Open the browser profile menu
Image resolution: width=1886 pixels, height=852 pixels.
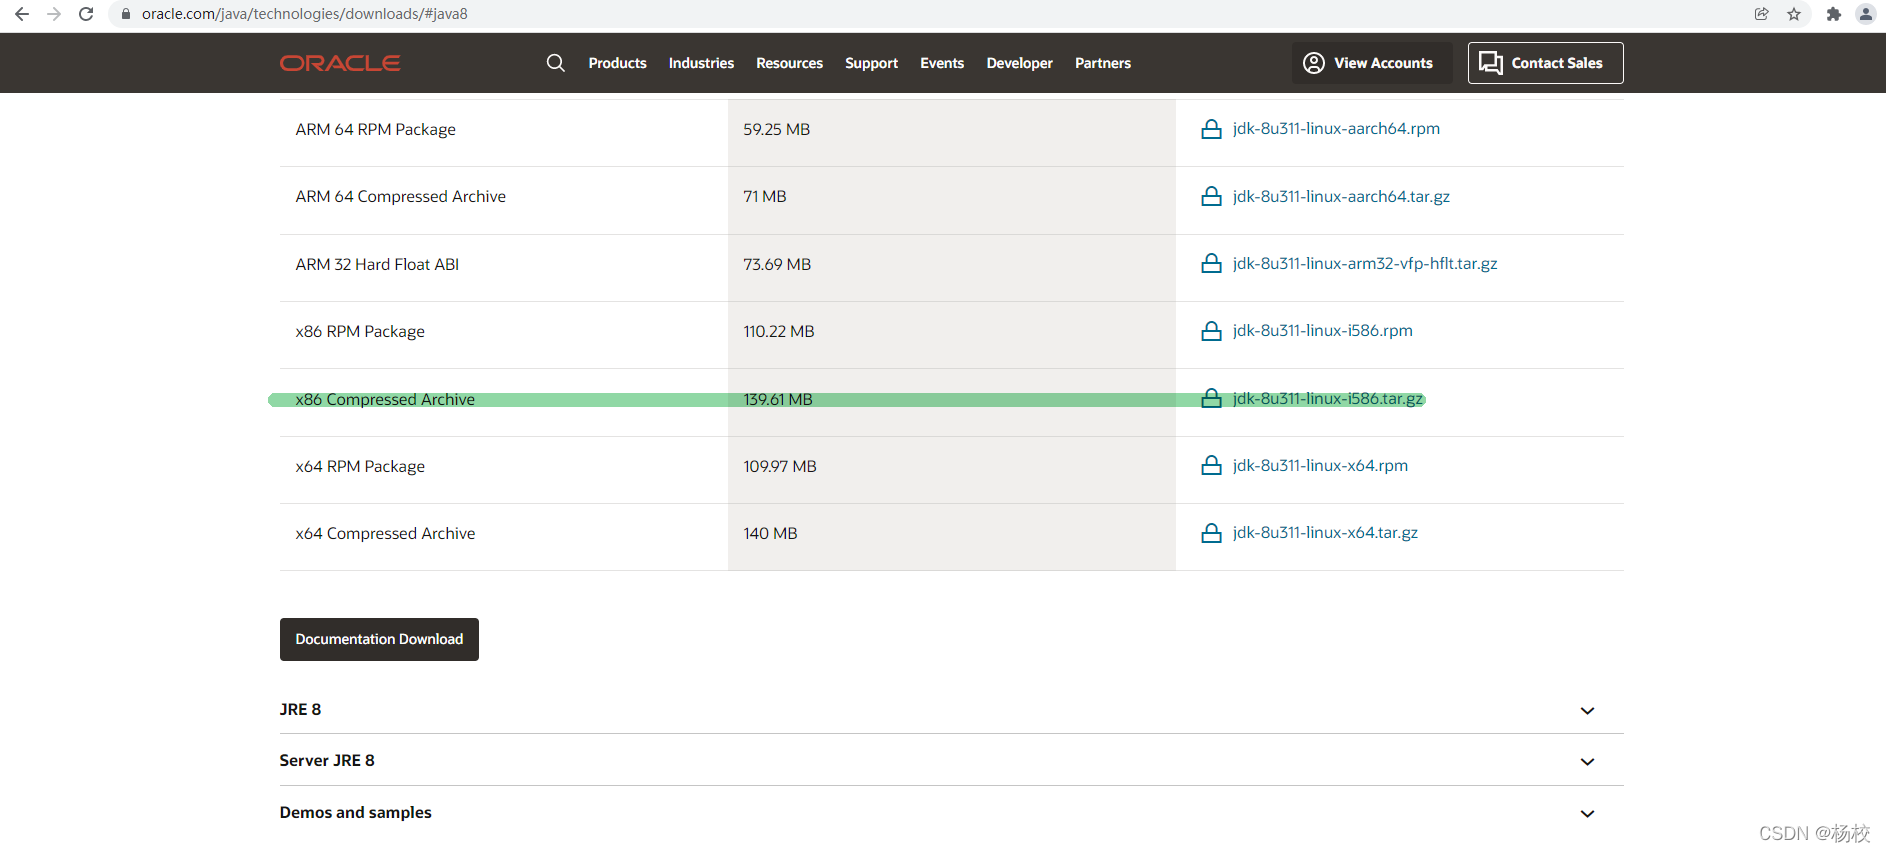(1866, 14)
